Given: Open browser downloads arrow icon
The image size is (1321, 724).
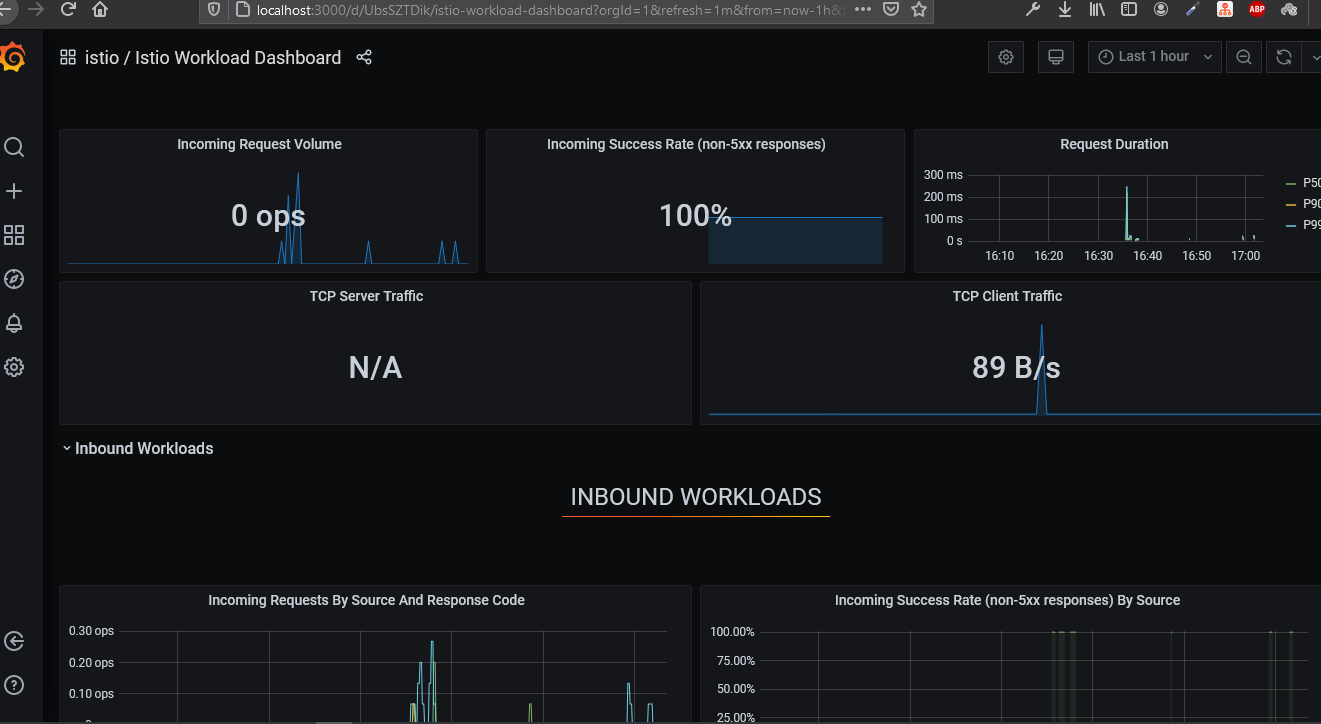Looking at the screenshot, I should pyautogui.click(x=1065, y=10).
